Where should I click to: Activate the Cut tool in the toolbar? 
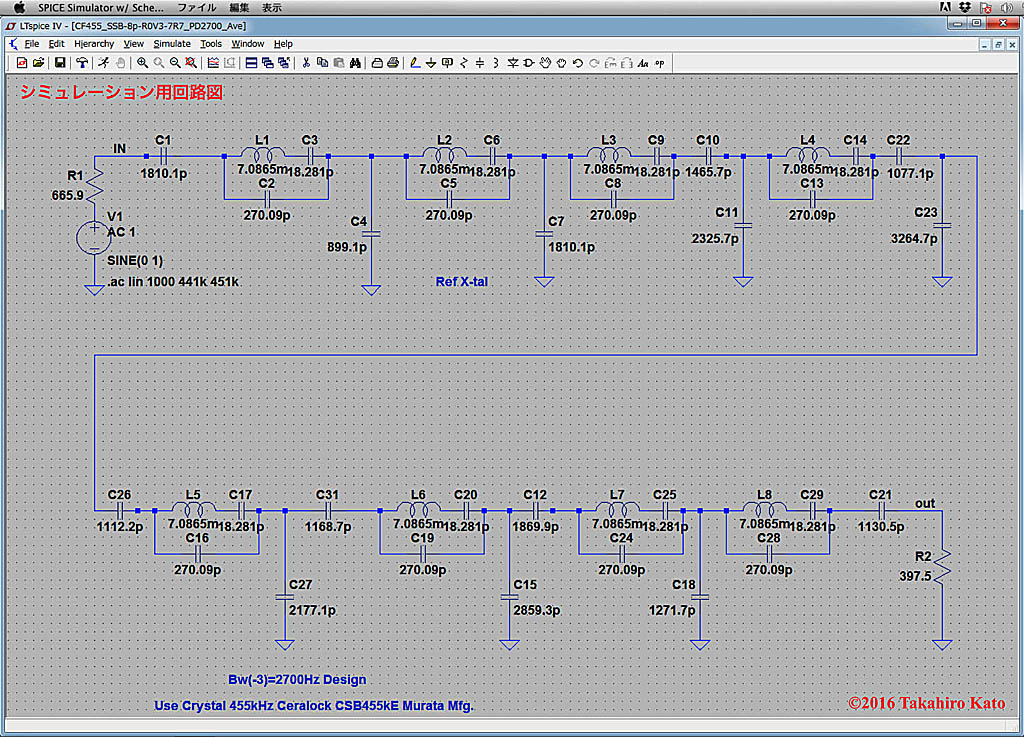(x=306, y=63)
